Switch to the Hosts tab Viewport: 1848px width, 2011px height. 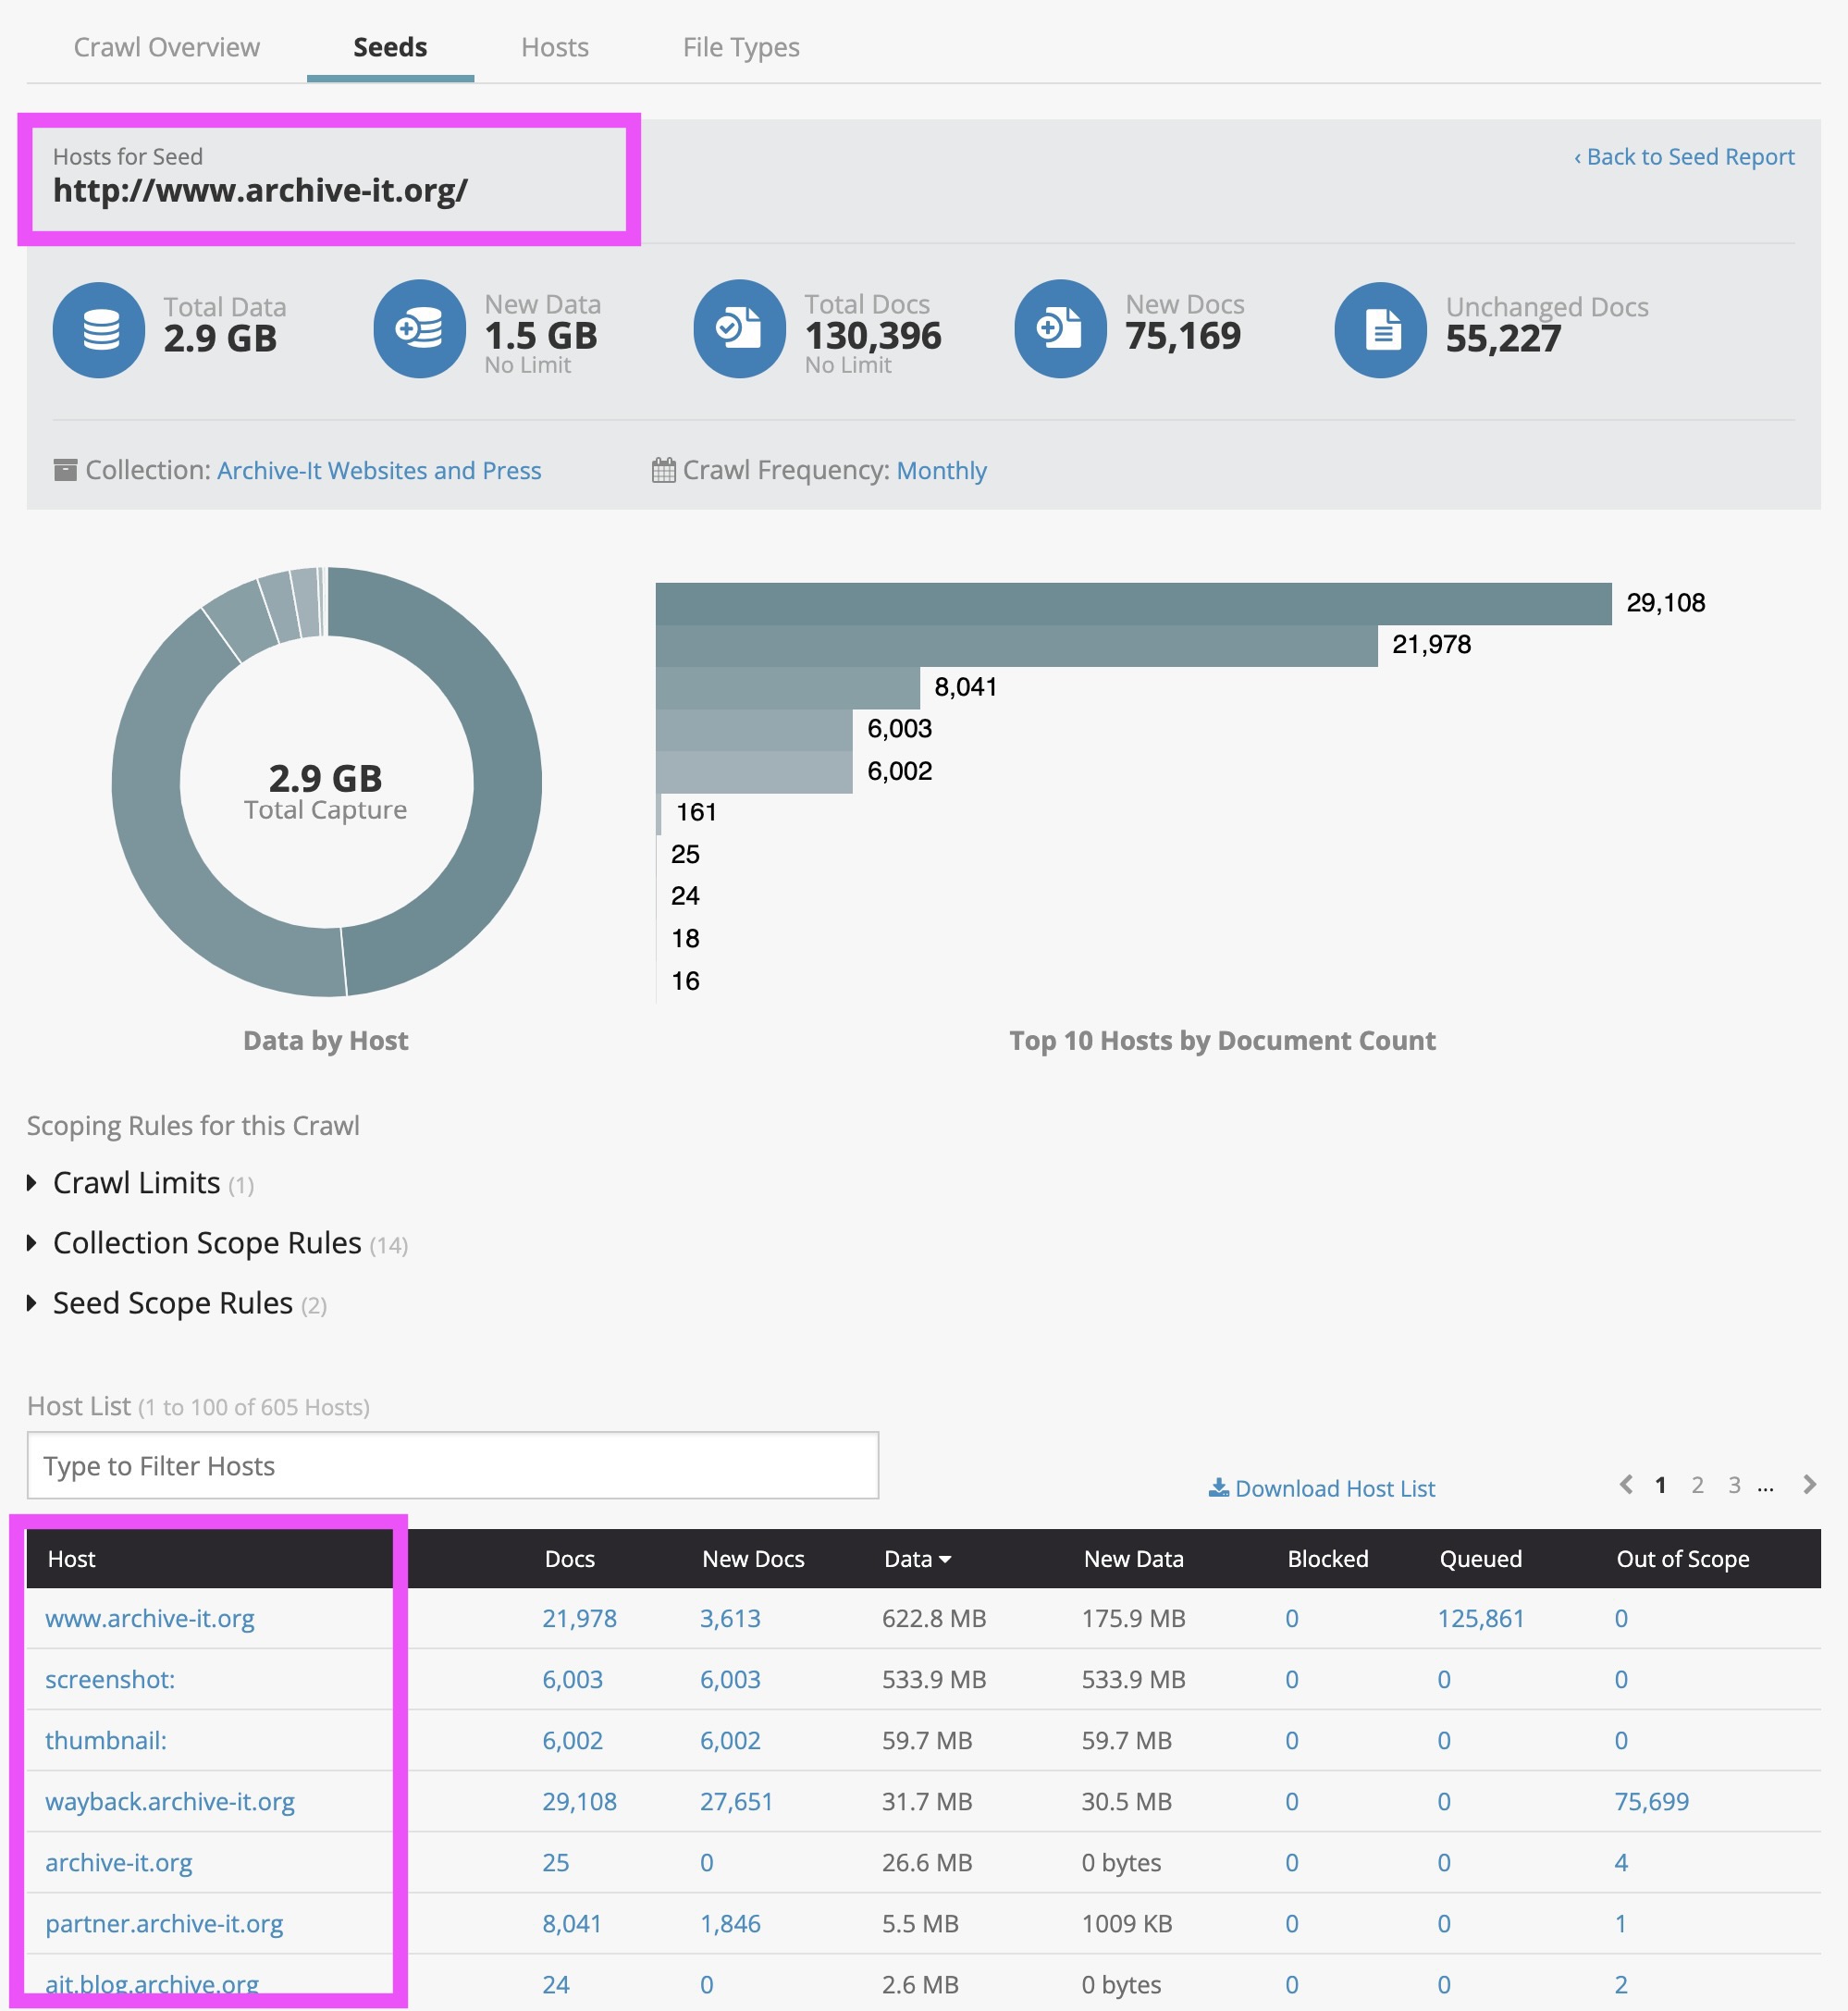pos(554,47)
